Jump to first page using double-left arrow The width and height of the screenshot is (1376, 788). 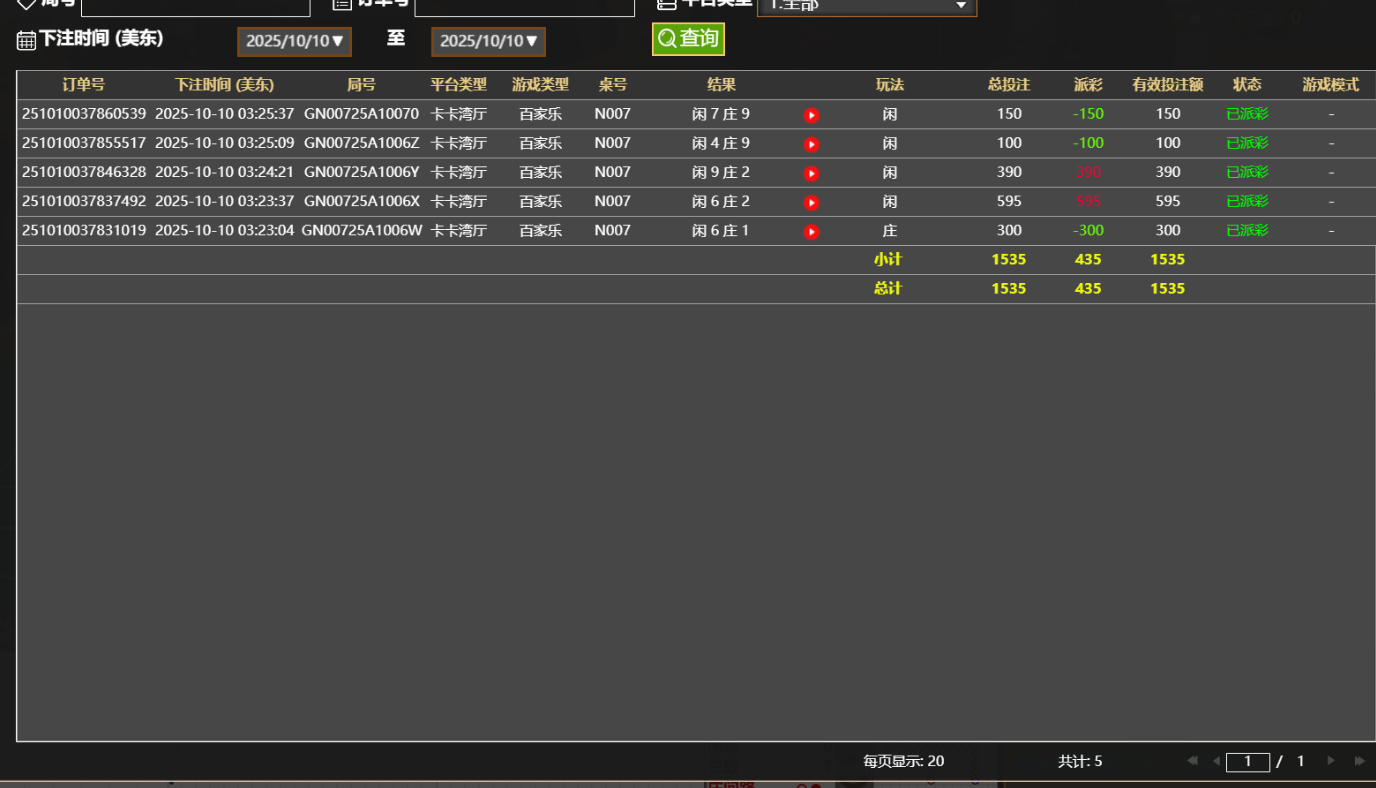[x=1191, y=761]
